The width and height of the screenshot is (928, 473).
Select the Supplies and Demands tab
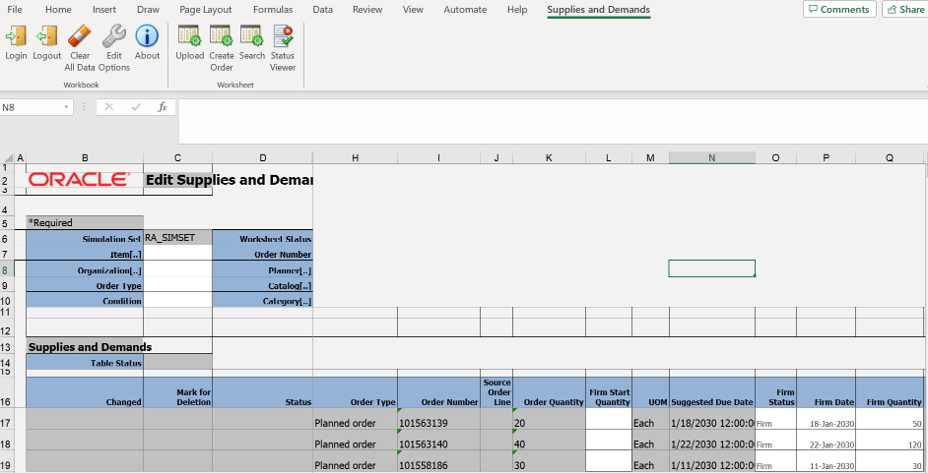(x=598, y=9)
